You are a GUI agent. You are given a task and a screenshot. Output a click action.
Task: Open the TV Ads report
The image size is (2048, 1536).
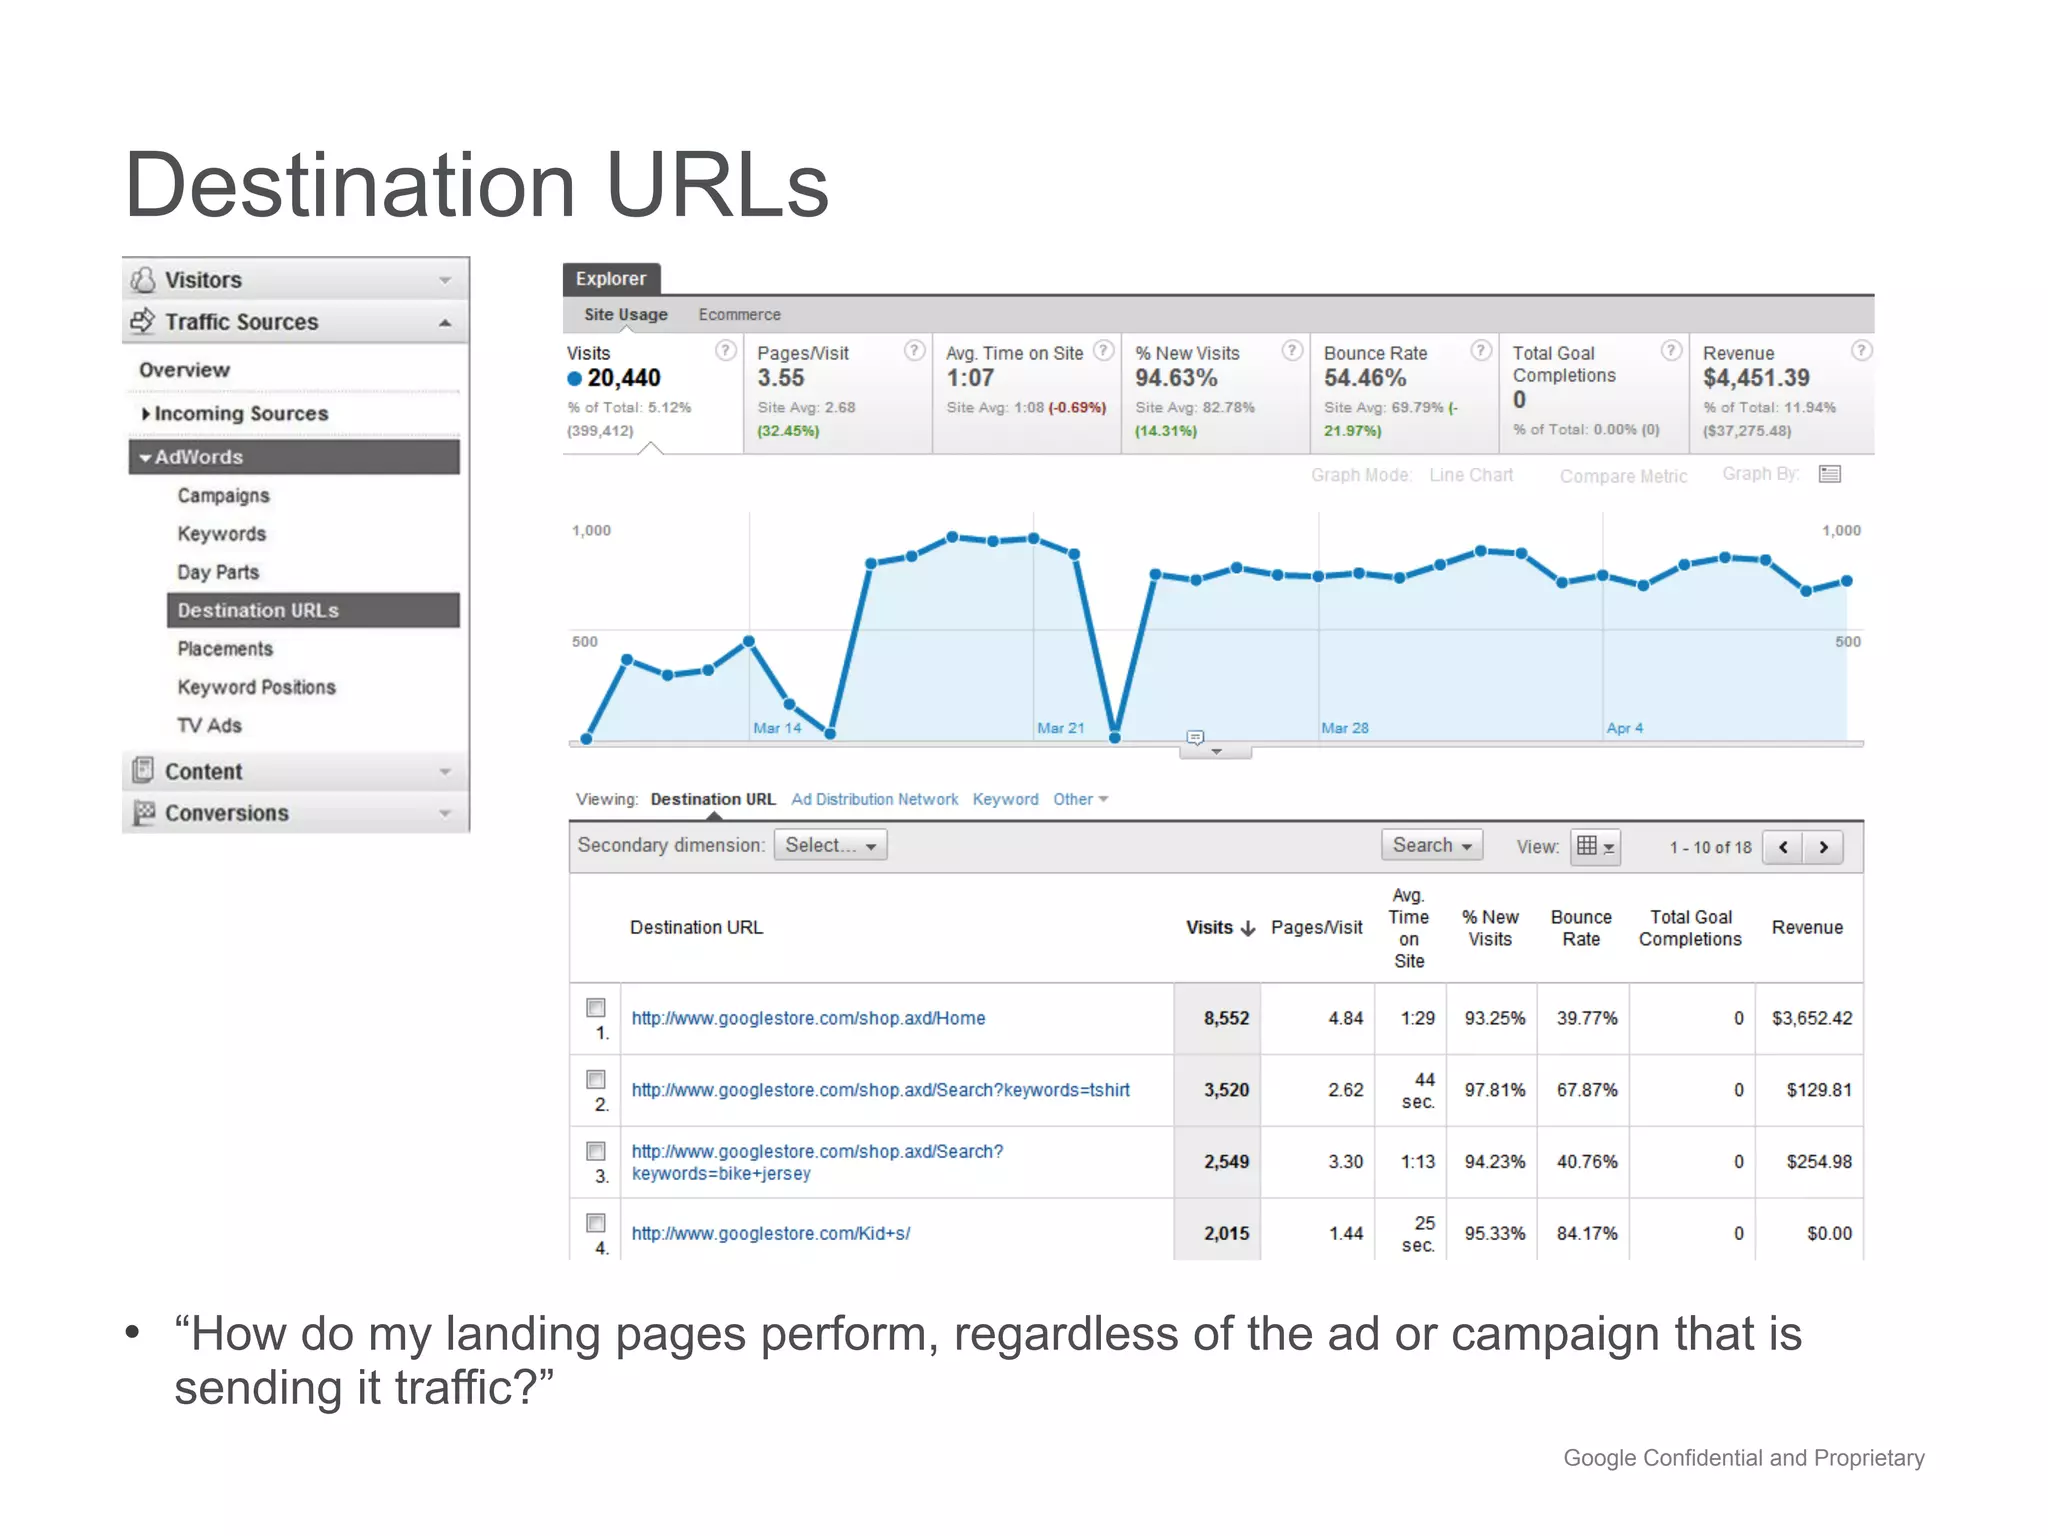click(209, 725)
